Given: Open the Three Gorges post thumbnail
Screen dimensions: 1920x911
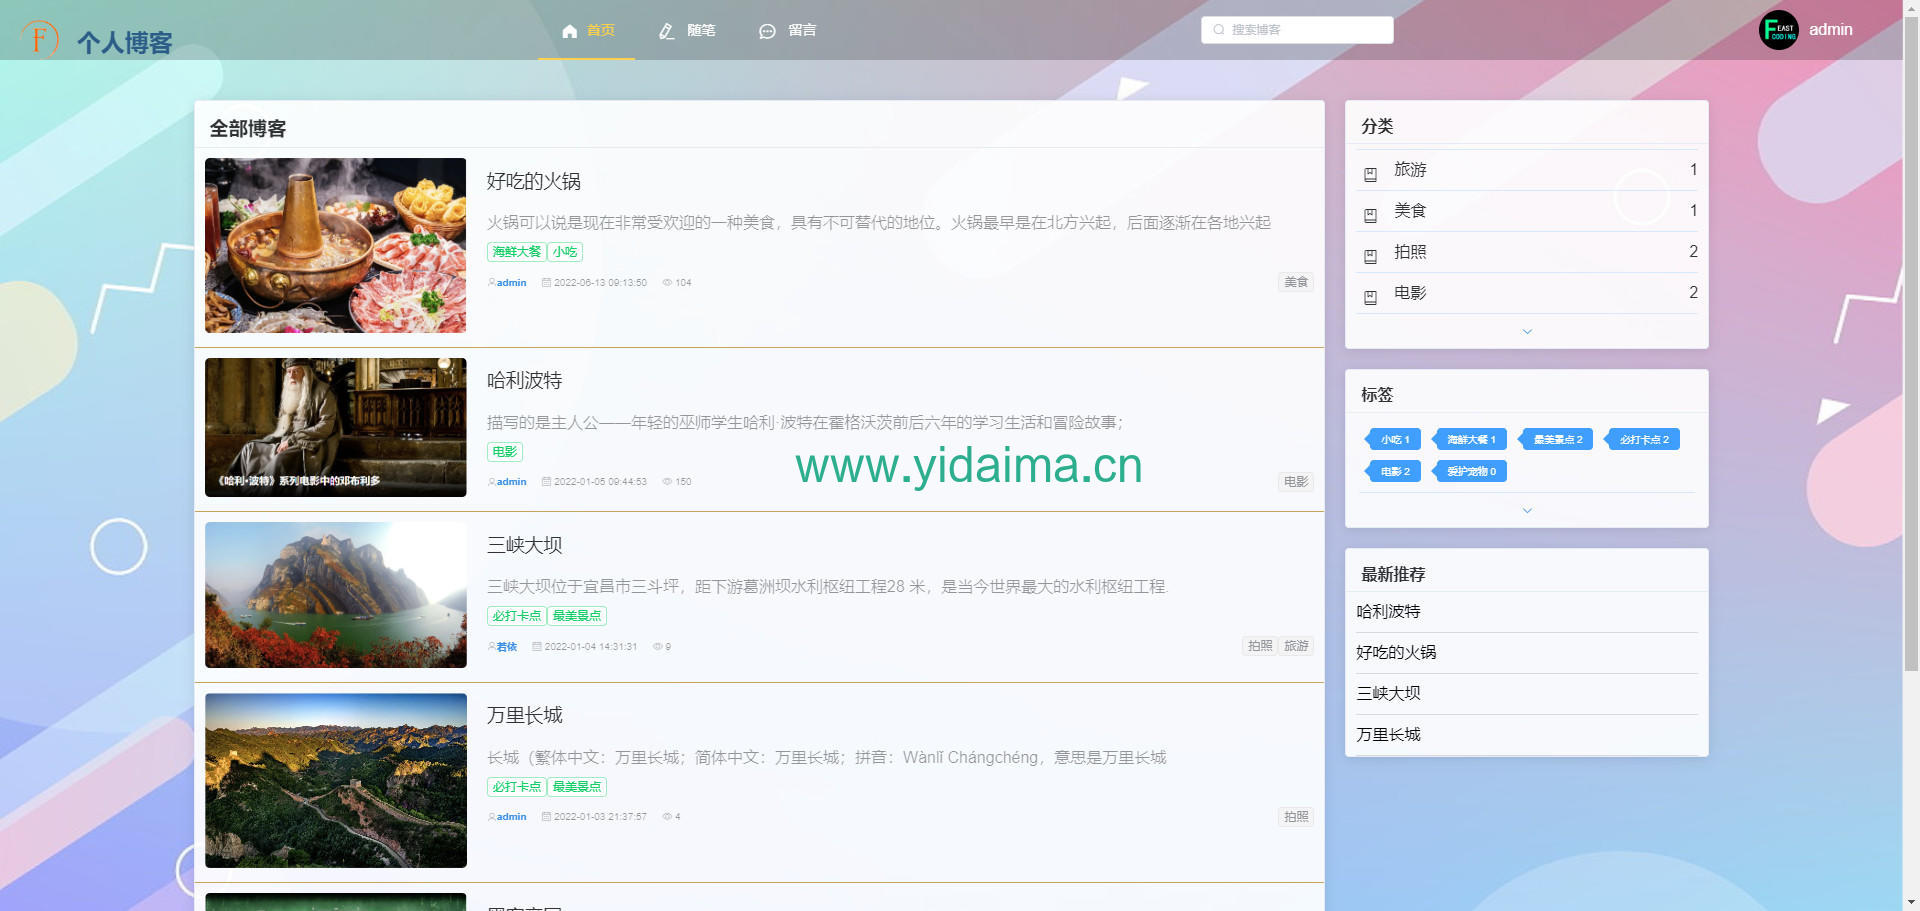Looking at the screenshot, I should [x=336, y=595].
